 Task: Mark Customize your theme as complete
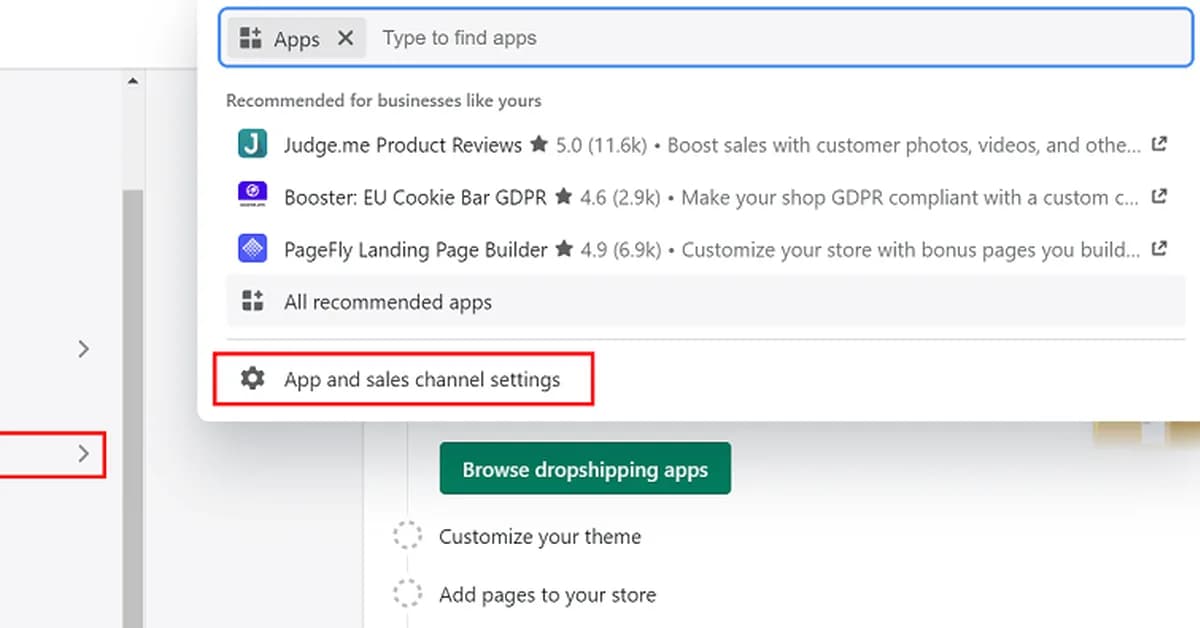(x=408, y=535)
